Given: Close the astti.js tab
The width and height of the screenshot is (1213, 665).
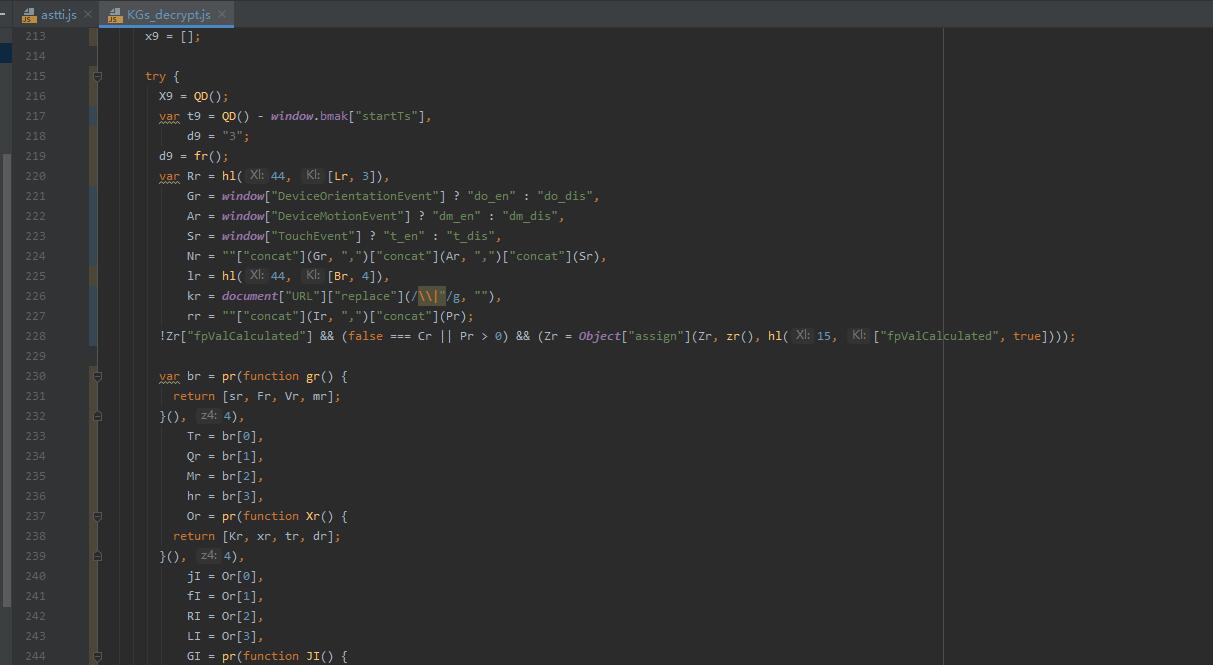Looking at the screenshot, I should coord(87,14).
